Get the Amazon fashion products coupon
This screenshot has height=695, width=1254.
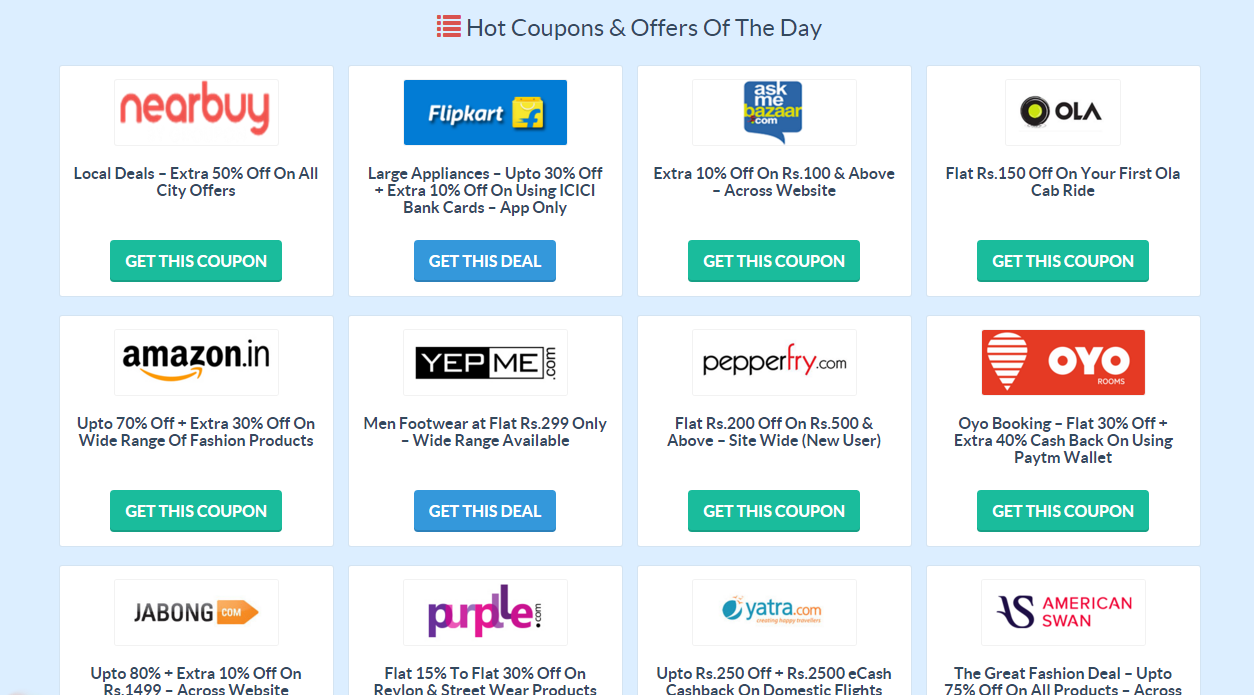point(196,511)
